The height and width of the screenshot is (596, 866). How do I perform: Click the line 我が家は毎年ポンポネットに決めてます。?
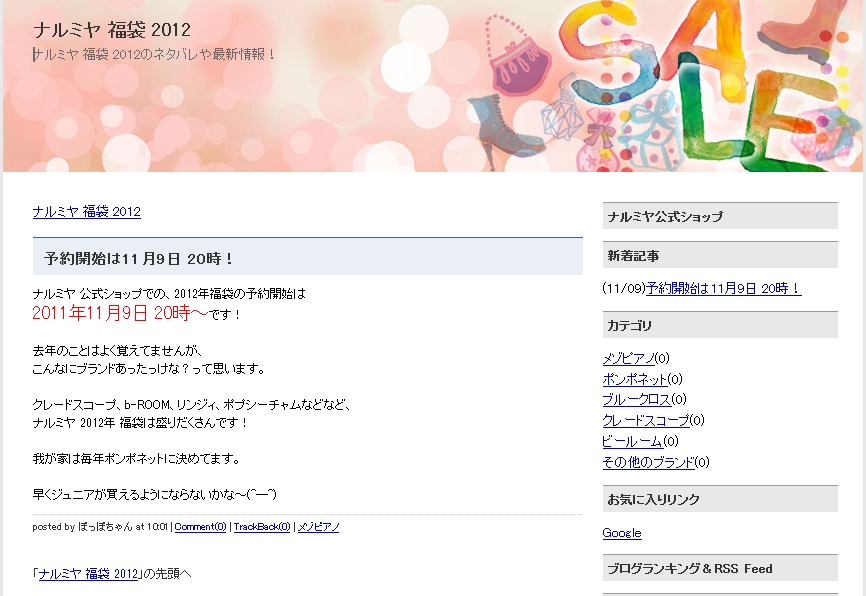coord(136,458)
